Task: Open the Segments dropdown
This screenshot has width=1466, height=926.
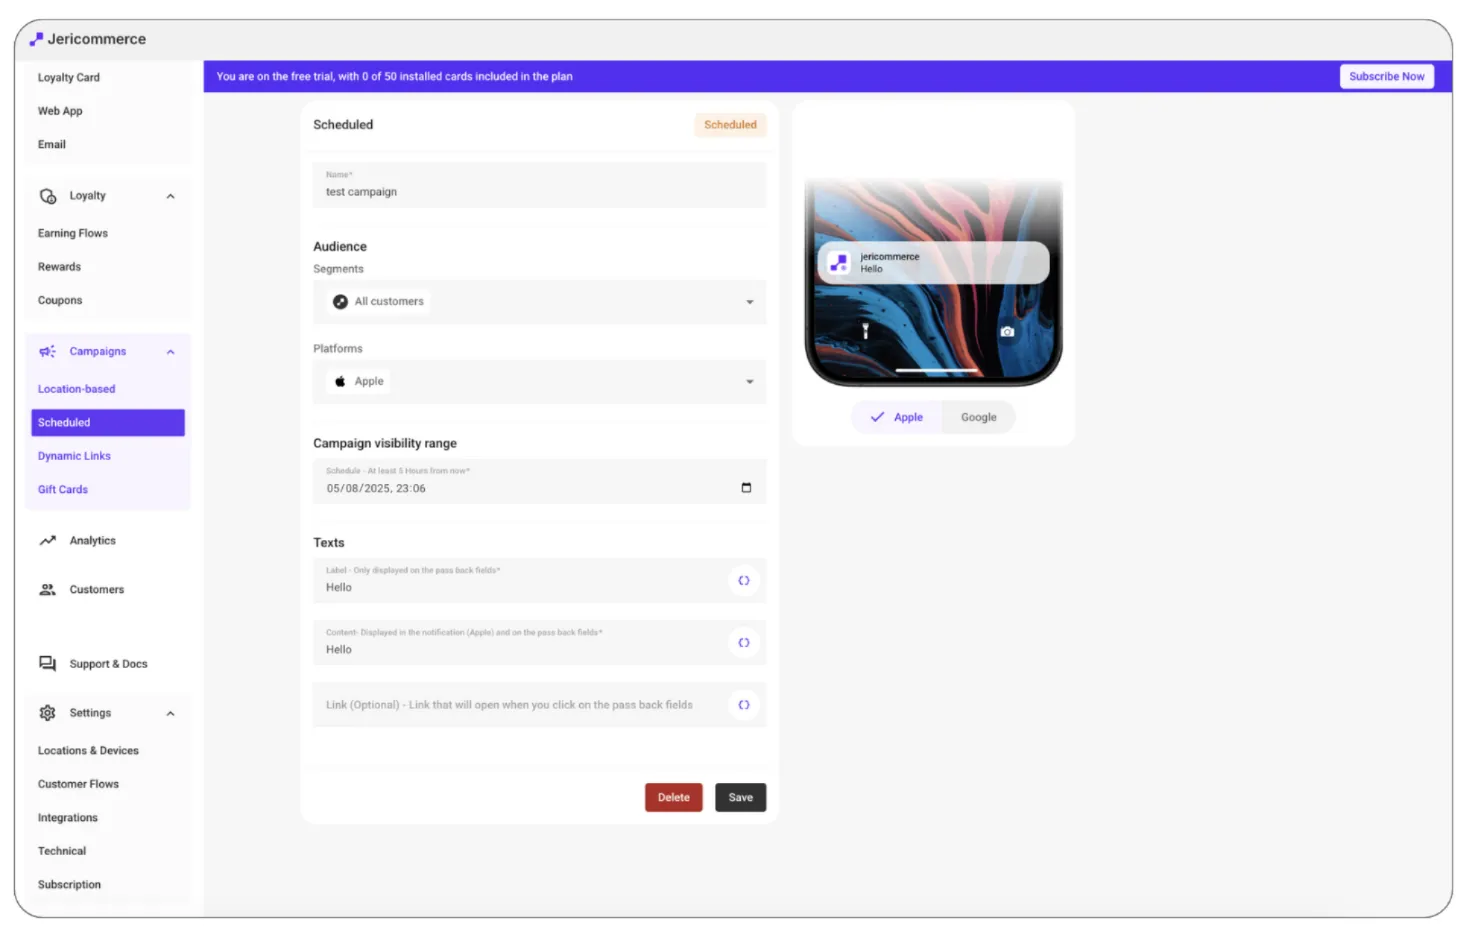Action: coord(749,302)
